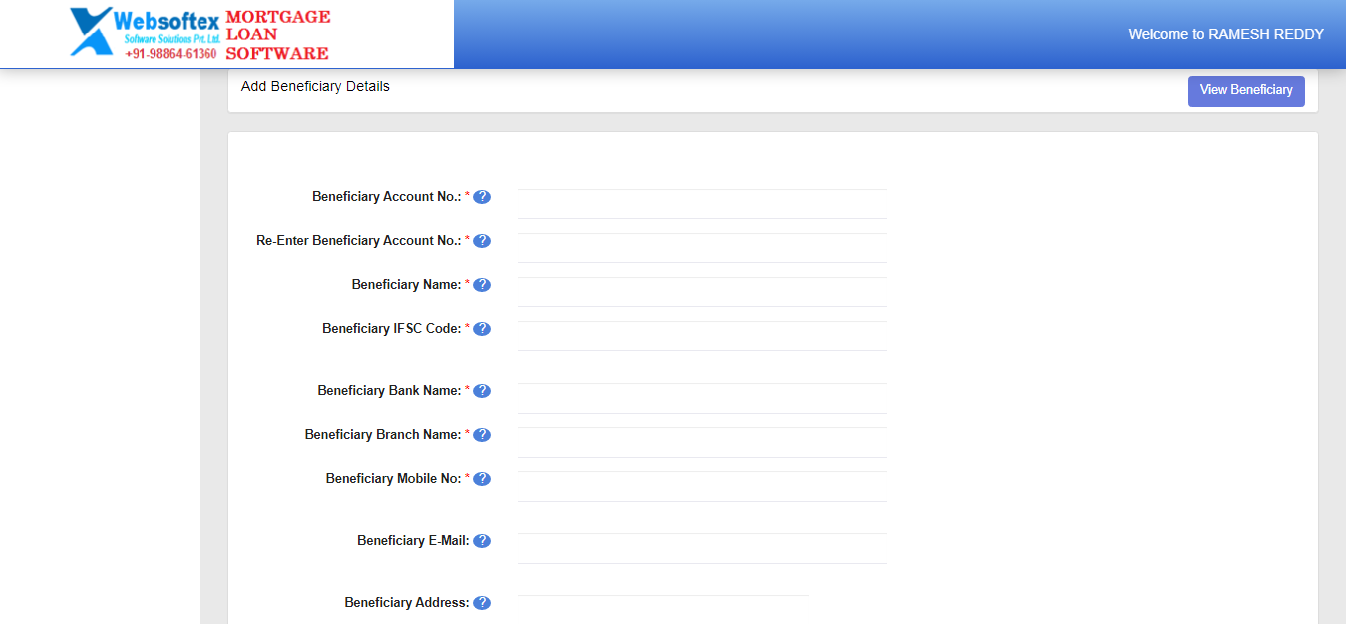Click help icon next to Beneficiary Mobile No
Viewport: 1346px width, 624px height.
[x=482, y=479]
